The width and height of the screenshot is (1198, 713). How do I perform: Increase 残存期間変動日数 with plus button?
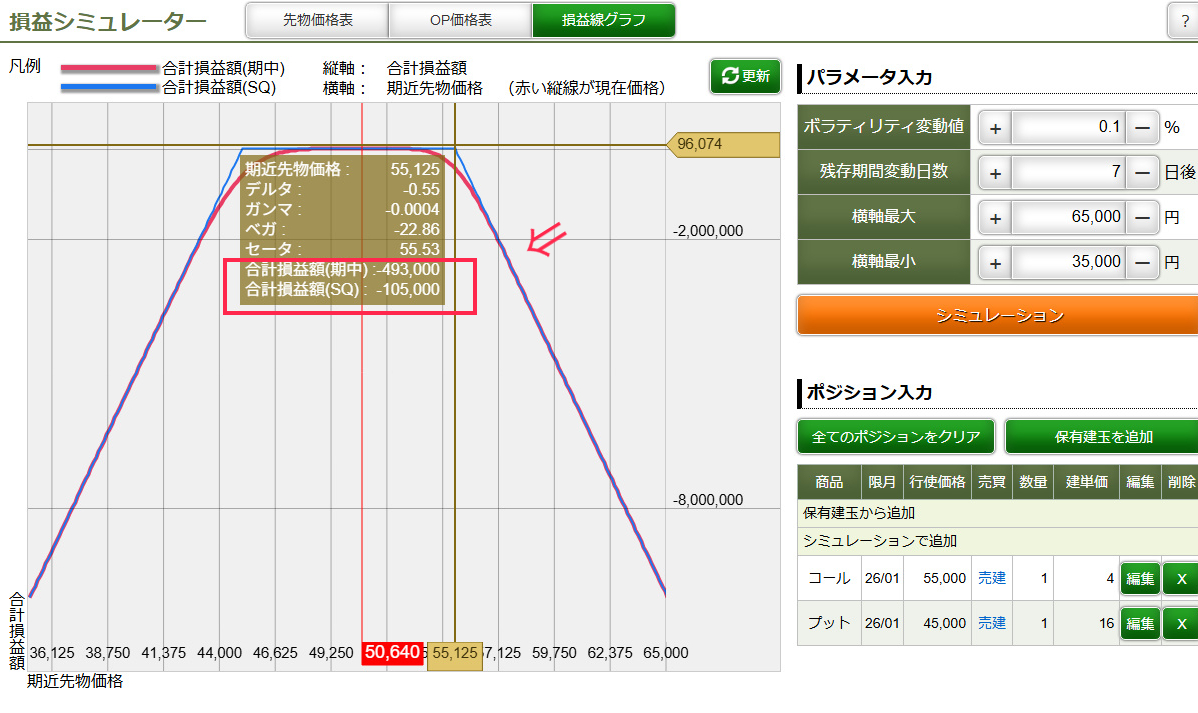[x=995, y=172]
